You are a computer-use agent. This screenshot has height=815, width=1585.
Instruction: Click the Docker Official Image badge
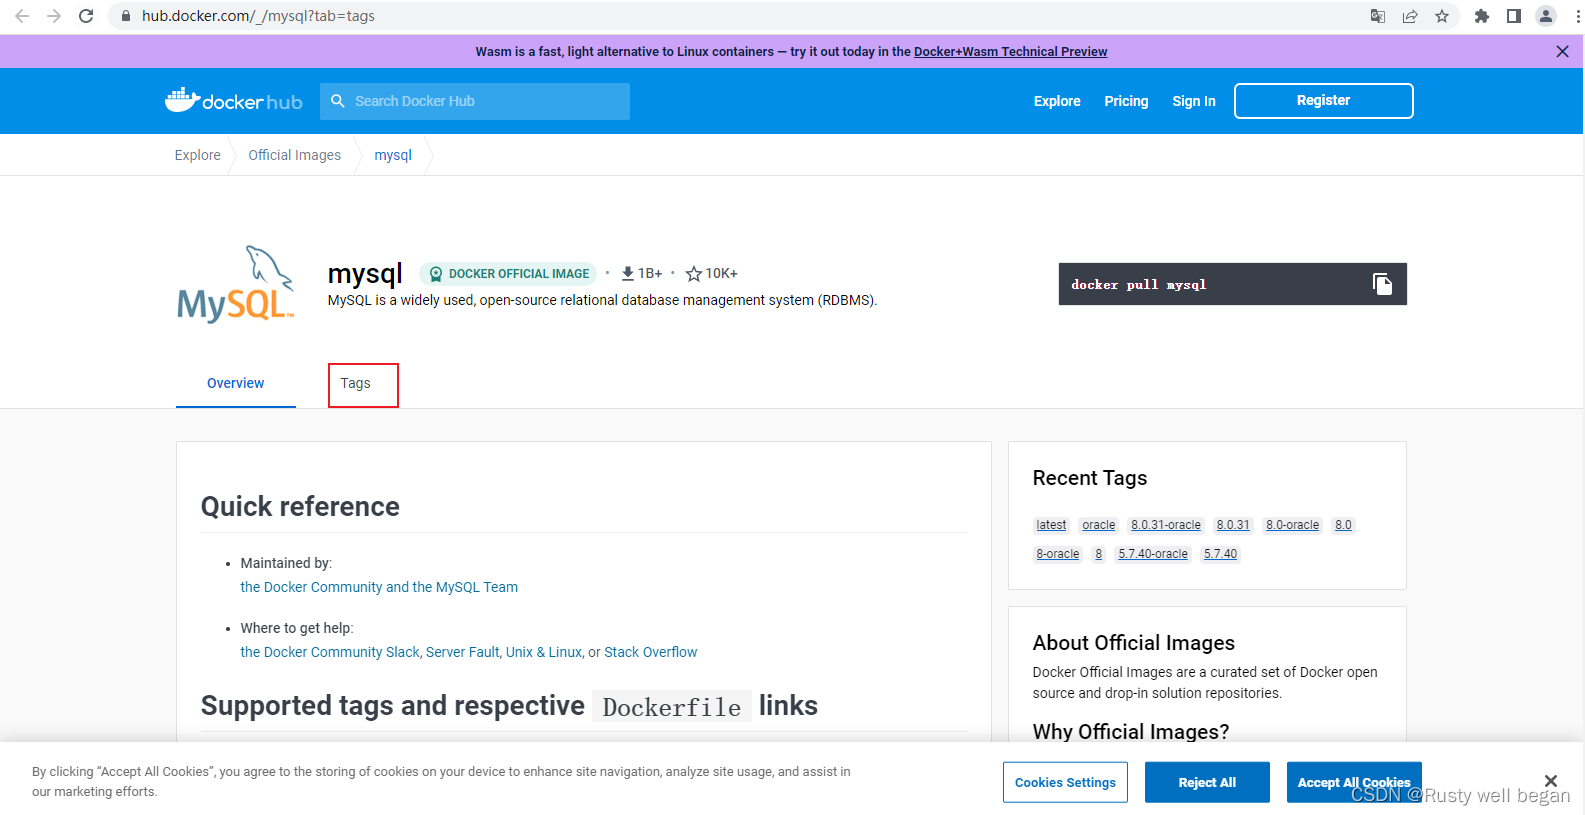tap(508, 273)
